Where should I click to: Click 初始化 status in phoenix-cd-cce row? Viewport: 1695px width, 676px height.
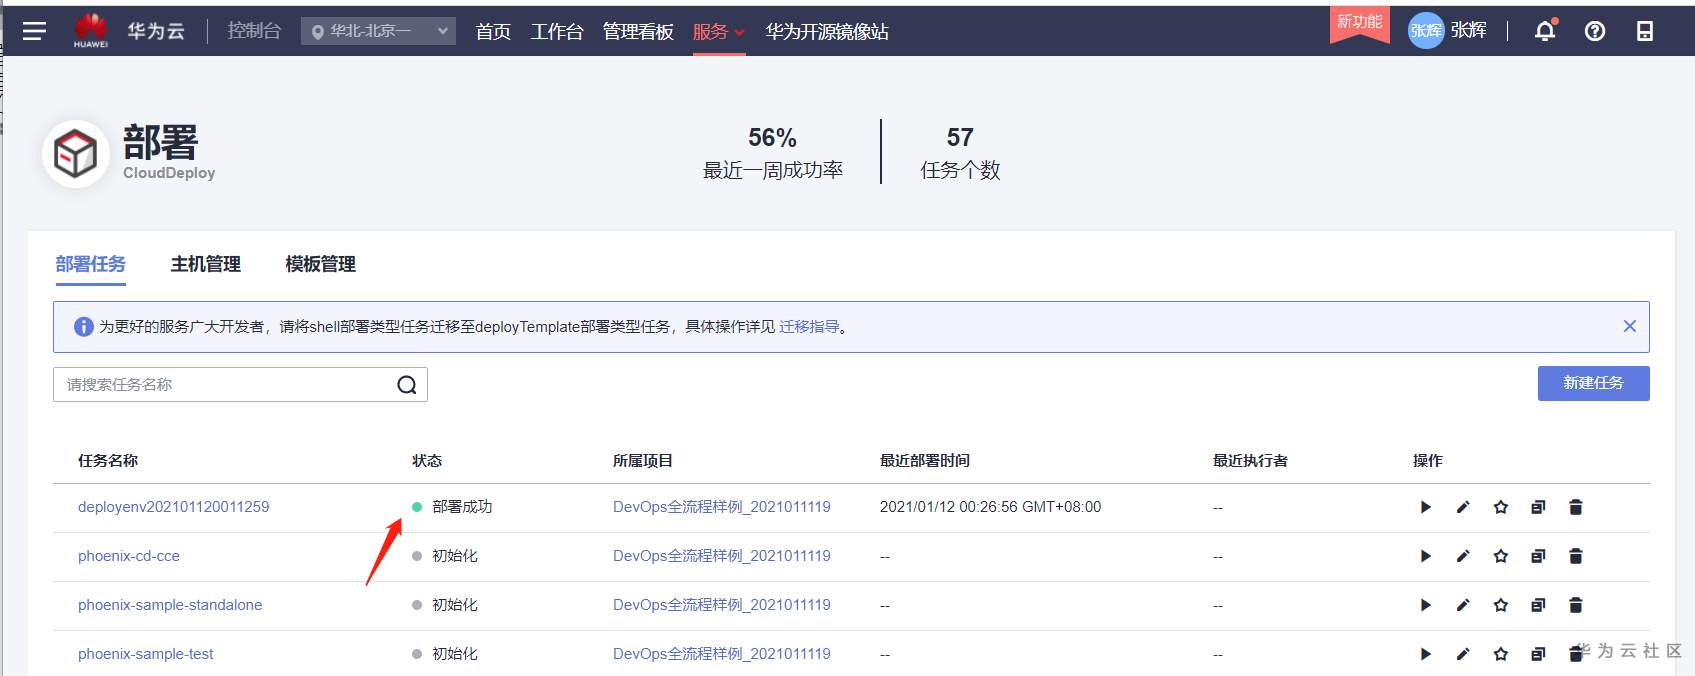pyautogui.click(x=455, y=556)
